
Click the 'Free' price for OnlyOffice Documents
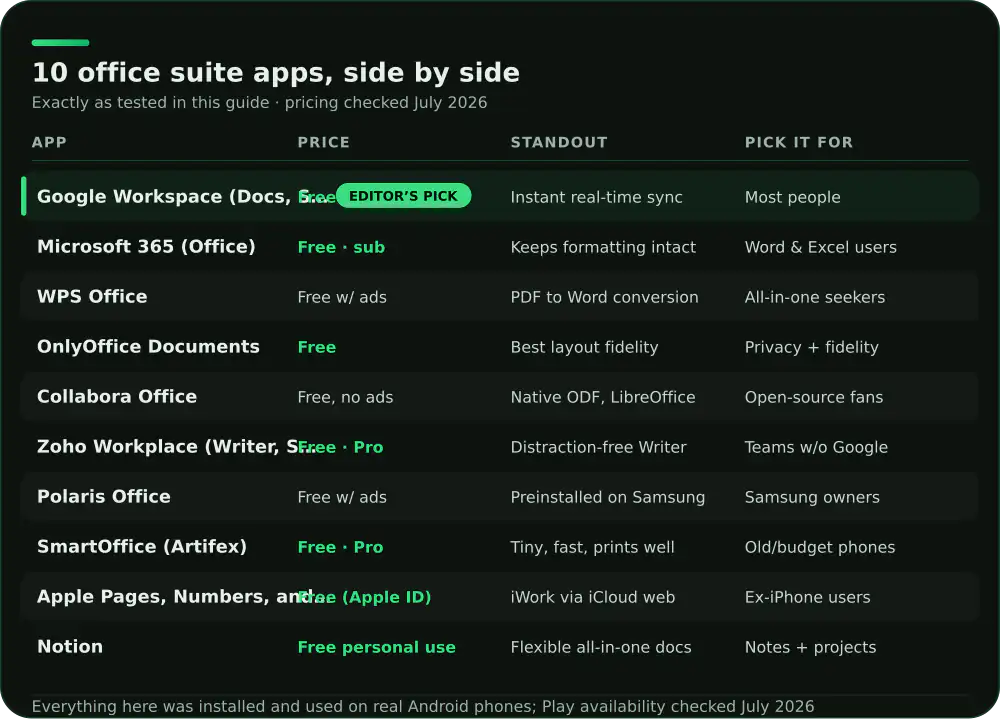coord(316,347)
